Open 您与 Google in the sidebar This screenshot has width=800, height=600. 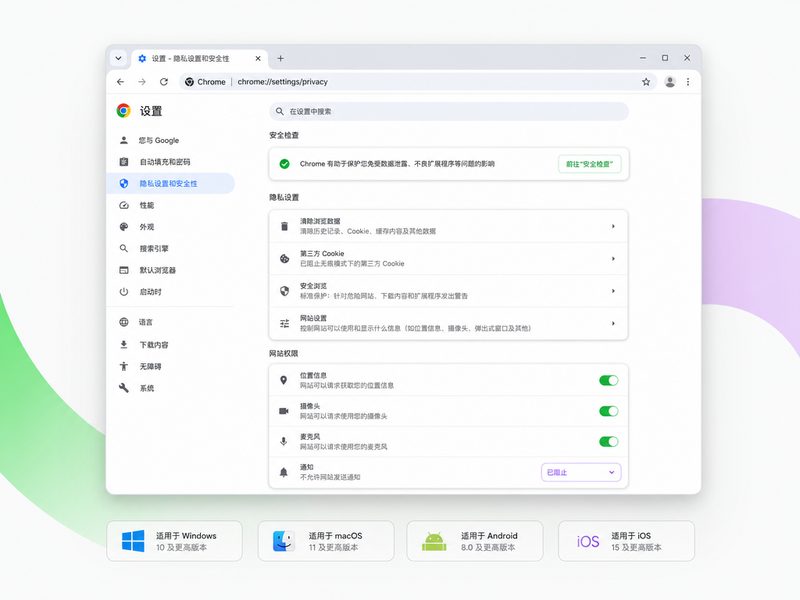[x=171, y=140]
